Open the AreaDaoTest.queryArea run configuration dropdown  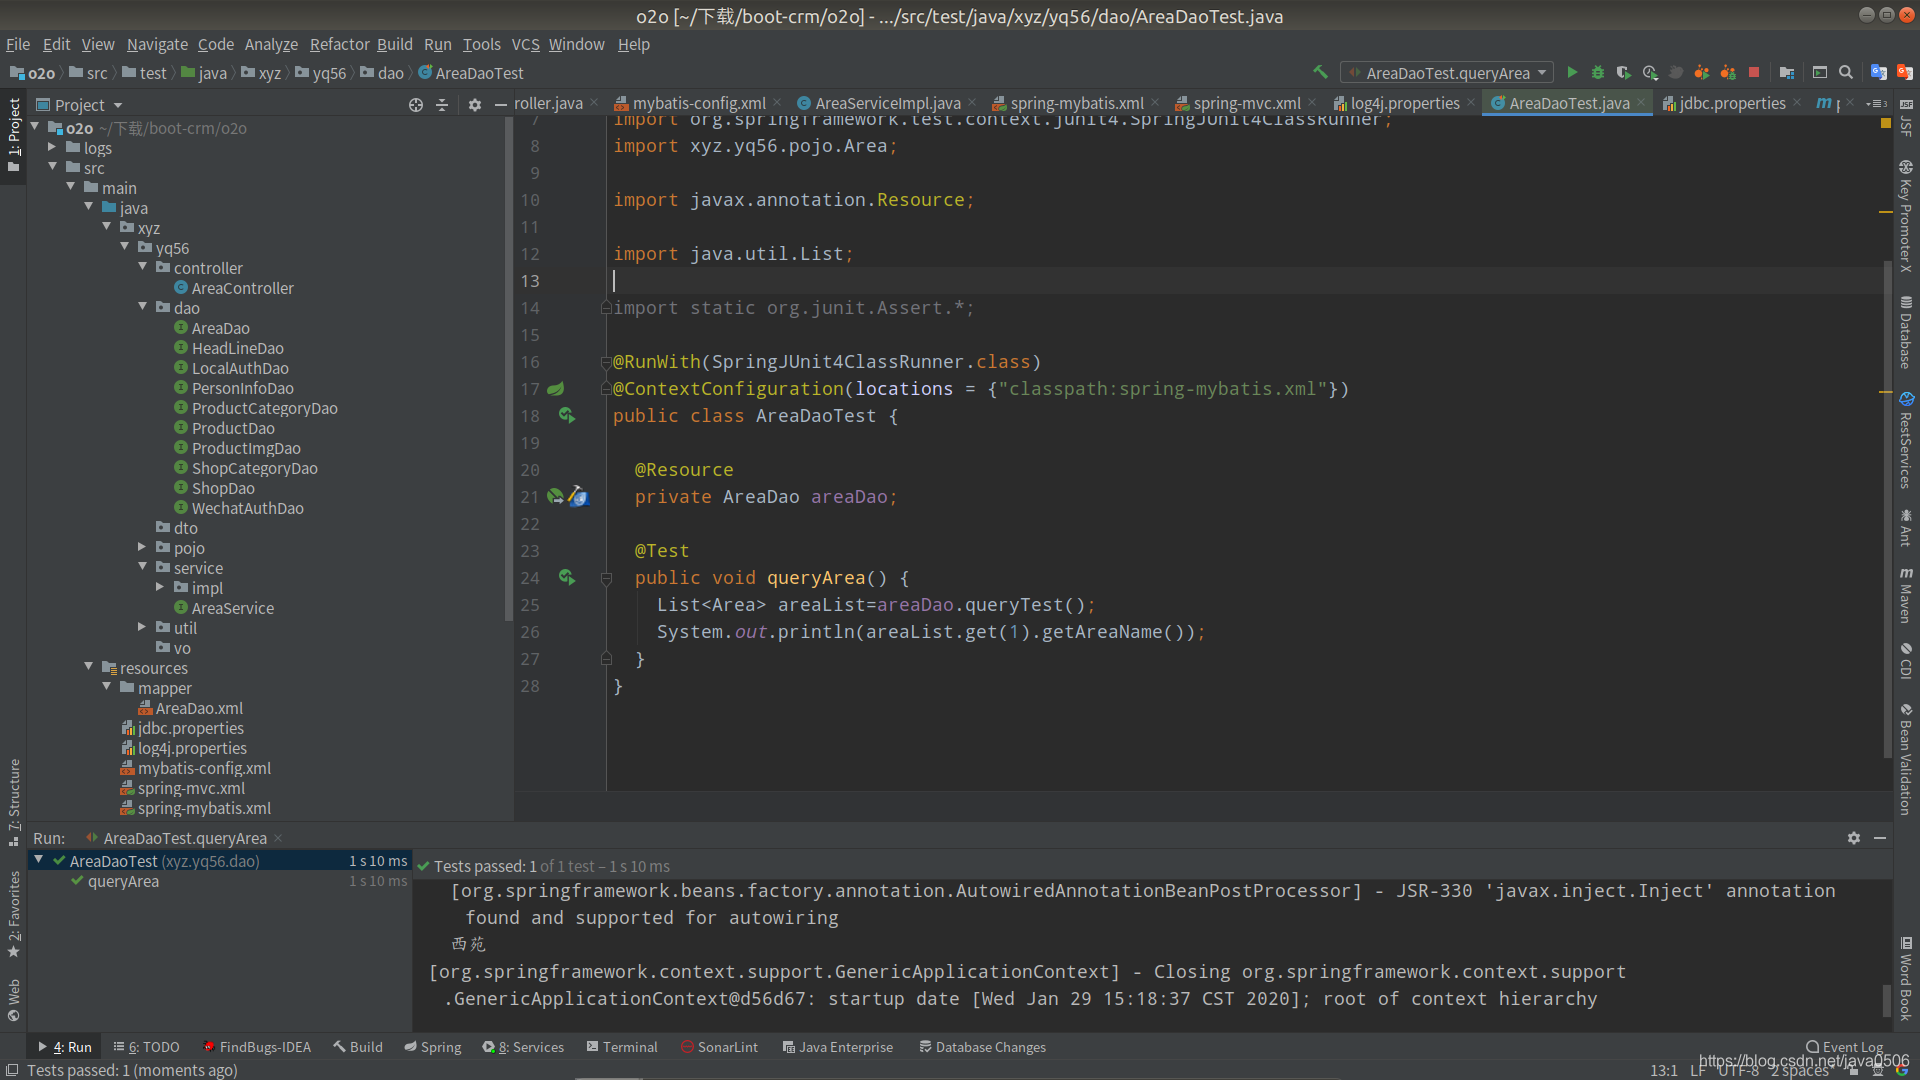point(1448,72)
